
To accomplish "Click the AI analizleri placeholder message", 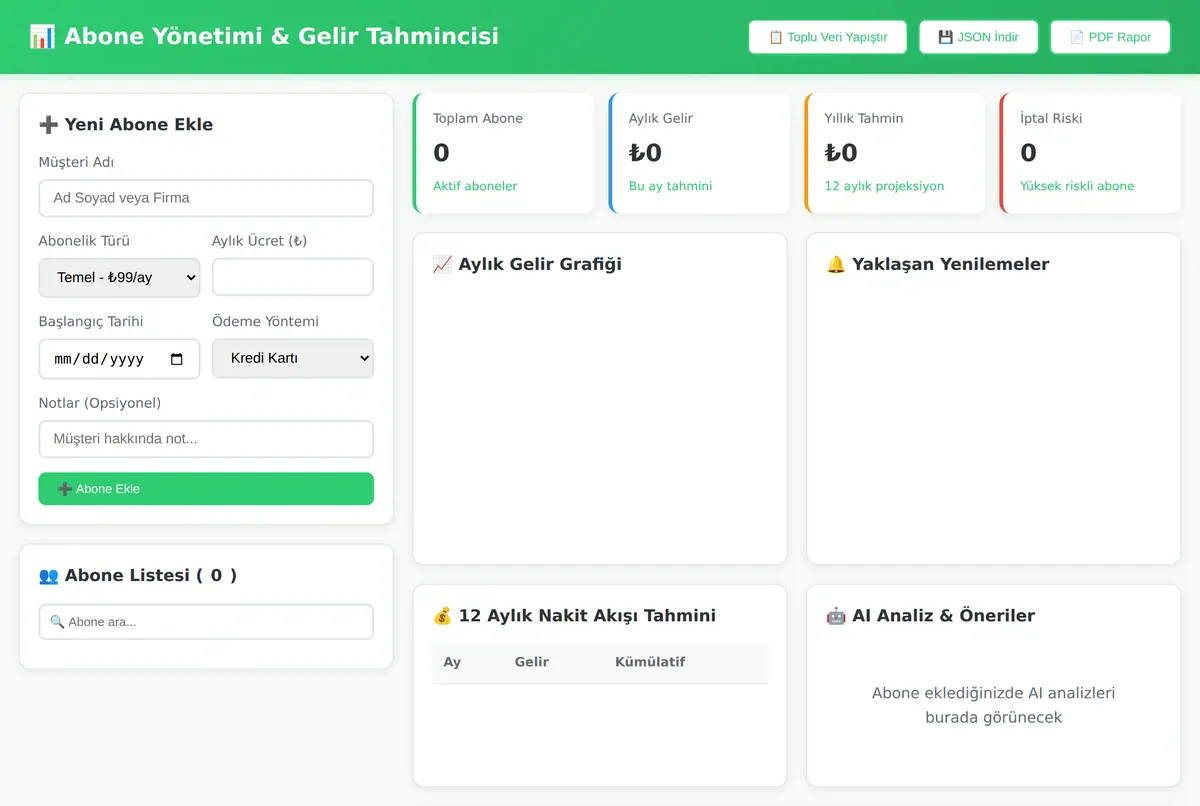I will pyautogui.click(x=993, y=705).
